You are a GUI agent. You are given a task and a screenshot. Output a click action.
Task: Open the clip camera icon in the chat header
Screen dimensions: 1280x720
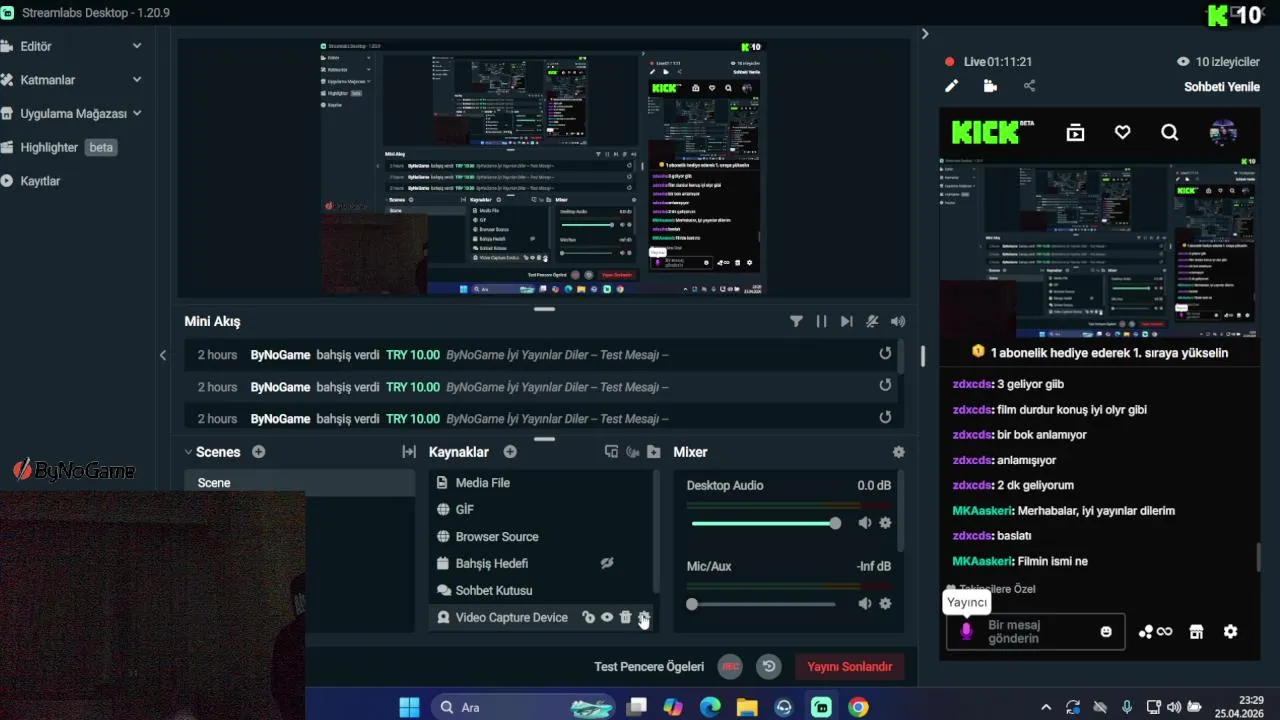[990, 87]
